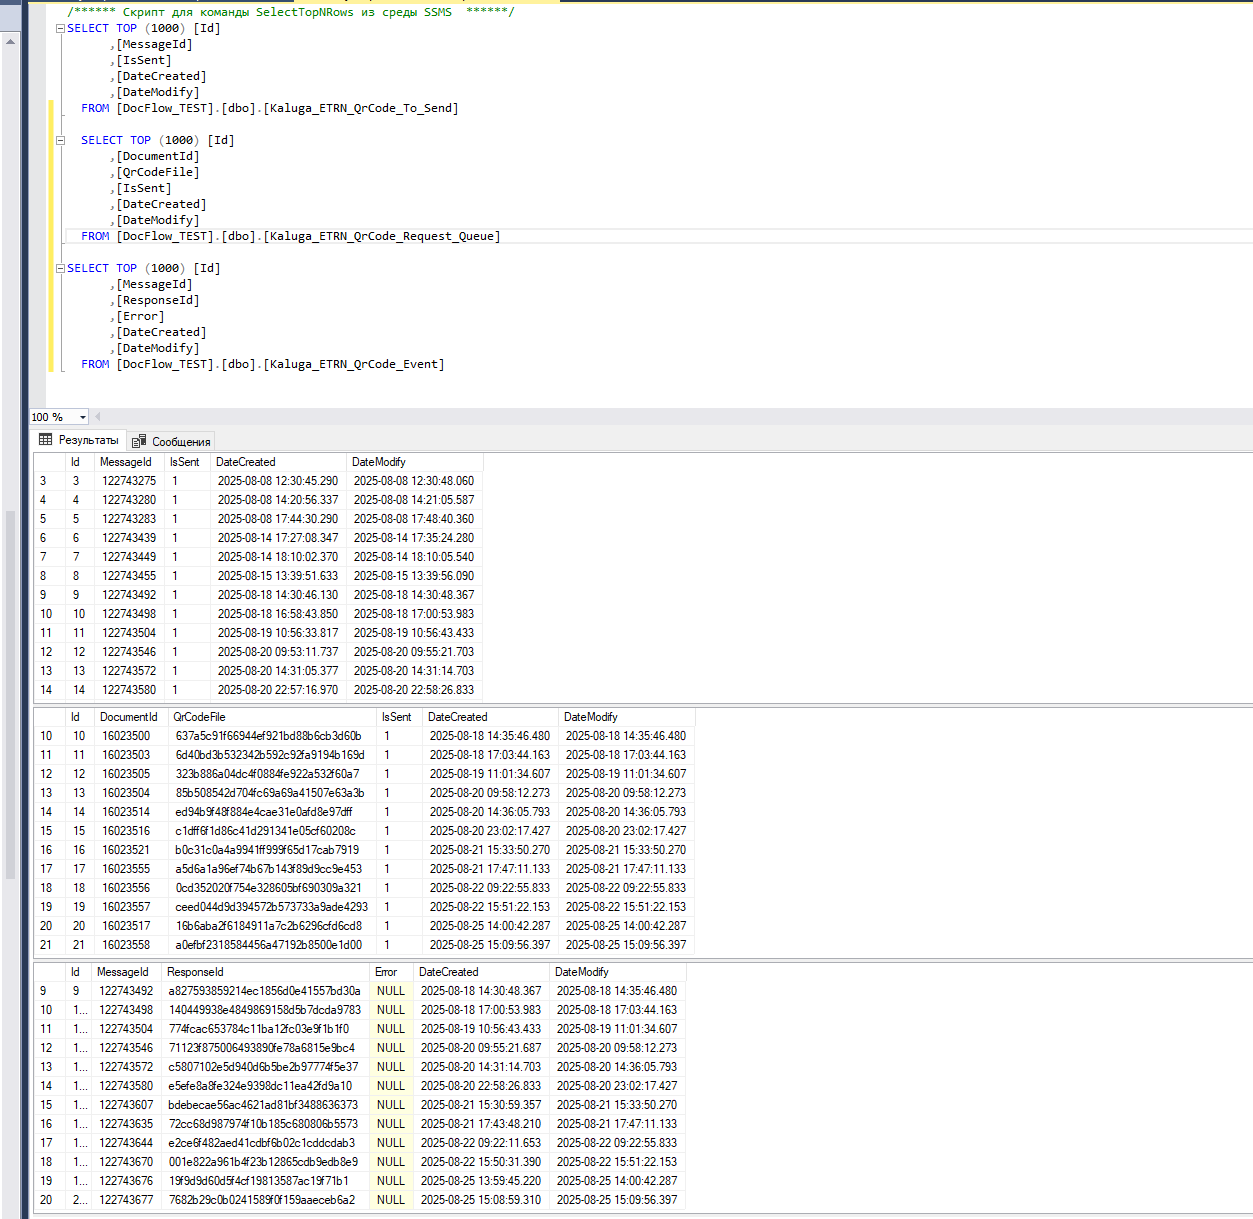Image resolution: width=1253 pixels, height=1219 pixels.
Task: Click date 2025-08-20 22:57:16.970
Action: [x=278, y=690]
